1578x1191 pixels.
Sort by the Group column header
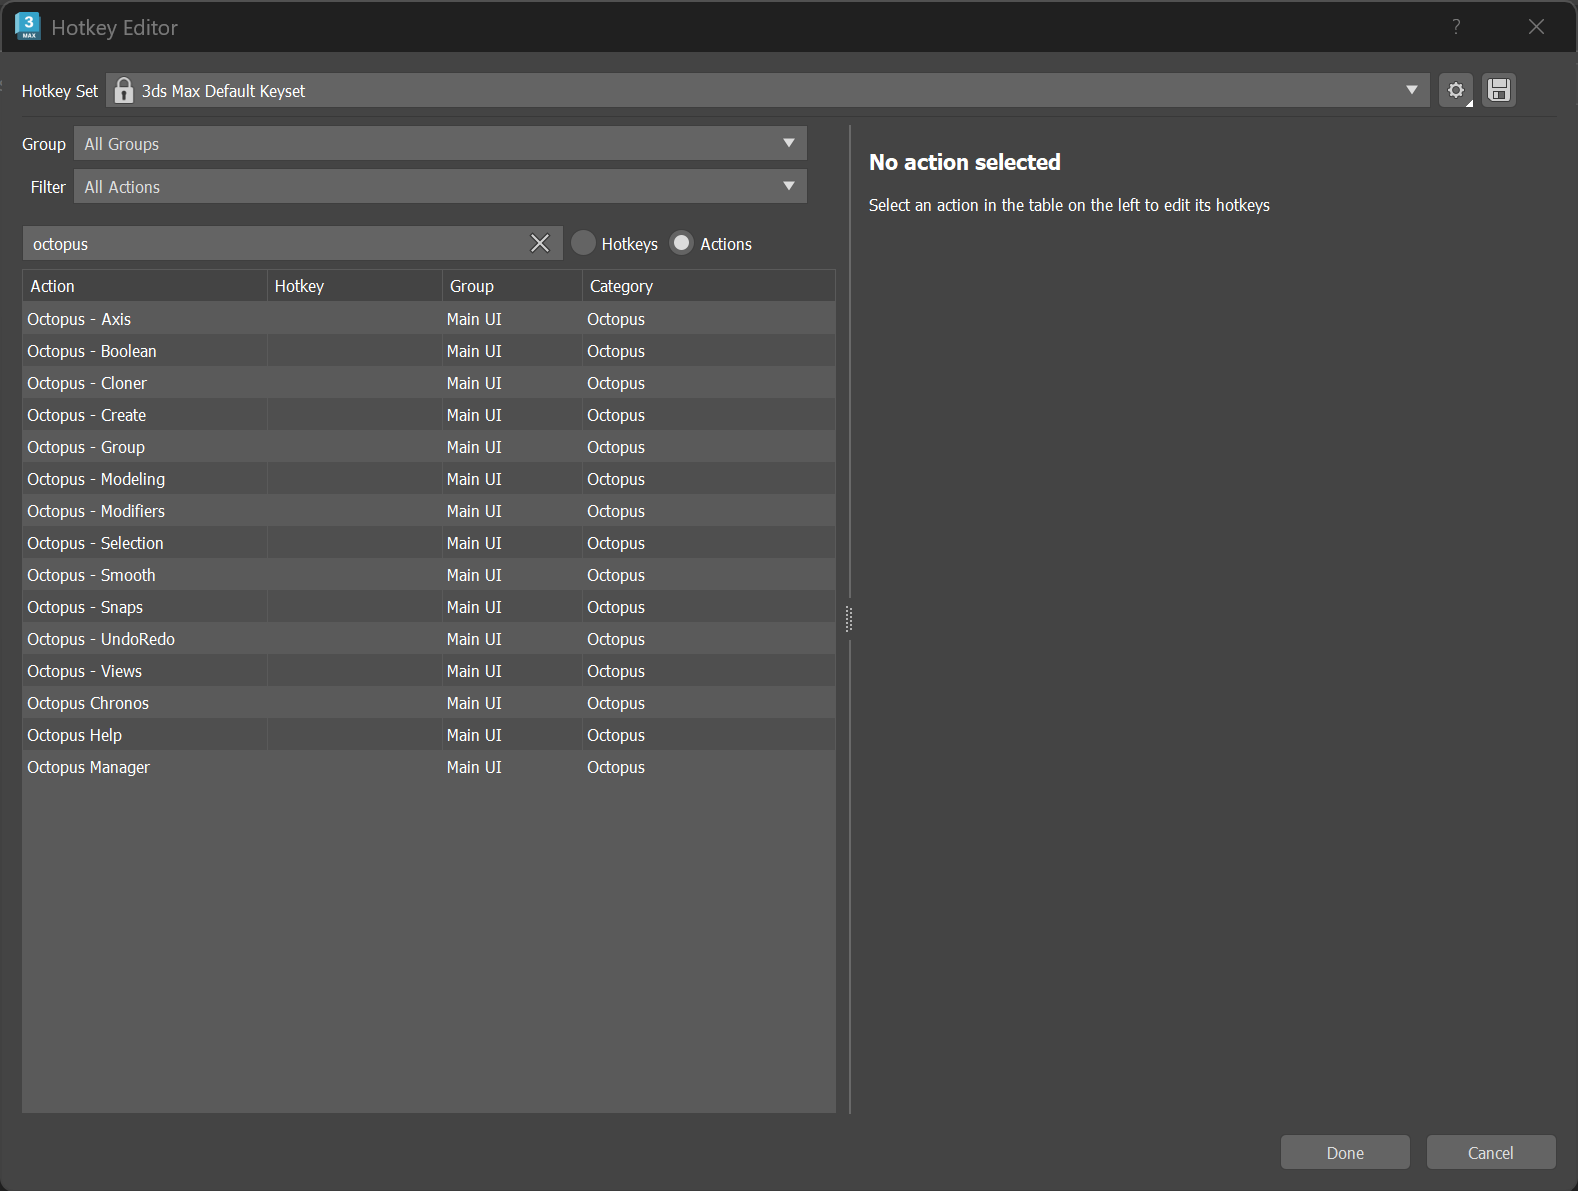coord(512,286)
